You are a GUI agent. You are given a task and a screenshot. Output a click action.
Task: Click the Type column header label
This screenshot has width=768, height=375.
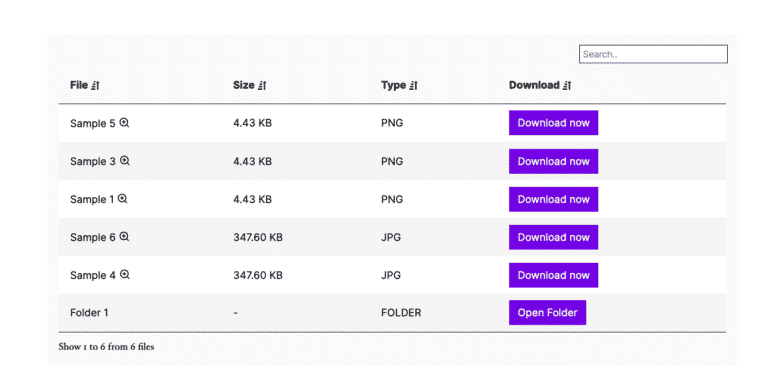393,85
